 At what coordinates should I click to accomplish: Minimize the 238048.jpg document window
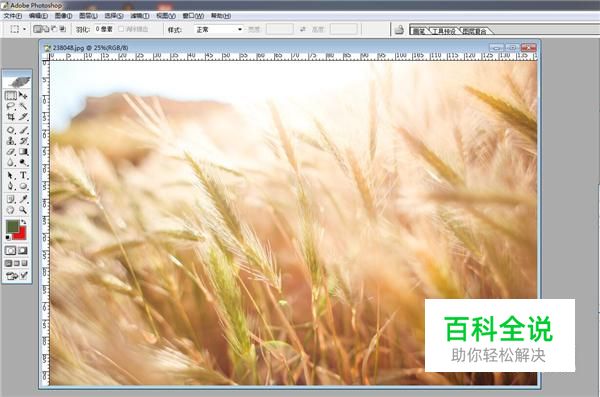tap(497, 47)
